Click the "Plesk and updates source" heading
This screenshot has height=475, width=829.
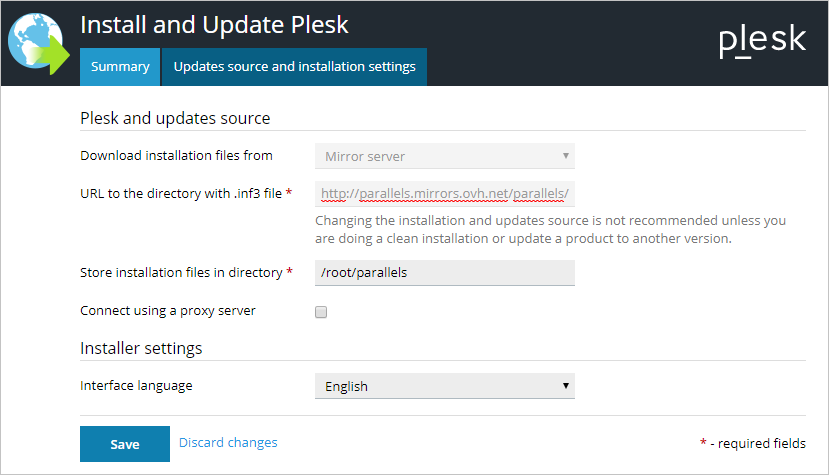(175, 118)
